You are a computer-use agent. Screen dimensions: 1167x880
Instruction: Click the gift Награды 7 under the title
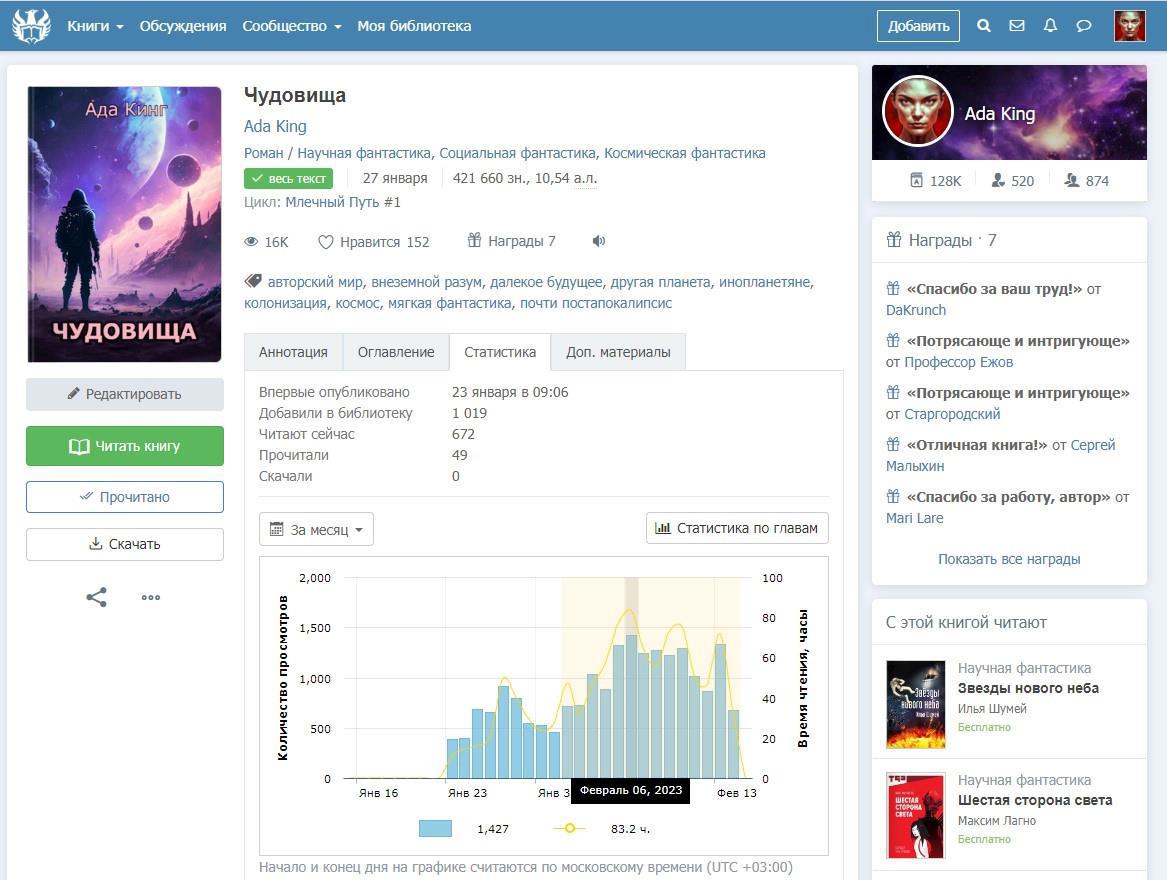click(511, 240)
